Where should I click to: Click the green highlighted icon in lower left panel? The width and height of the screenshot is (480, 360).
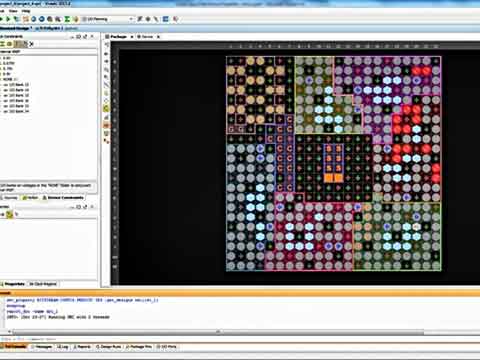tap(9, 214)
